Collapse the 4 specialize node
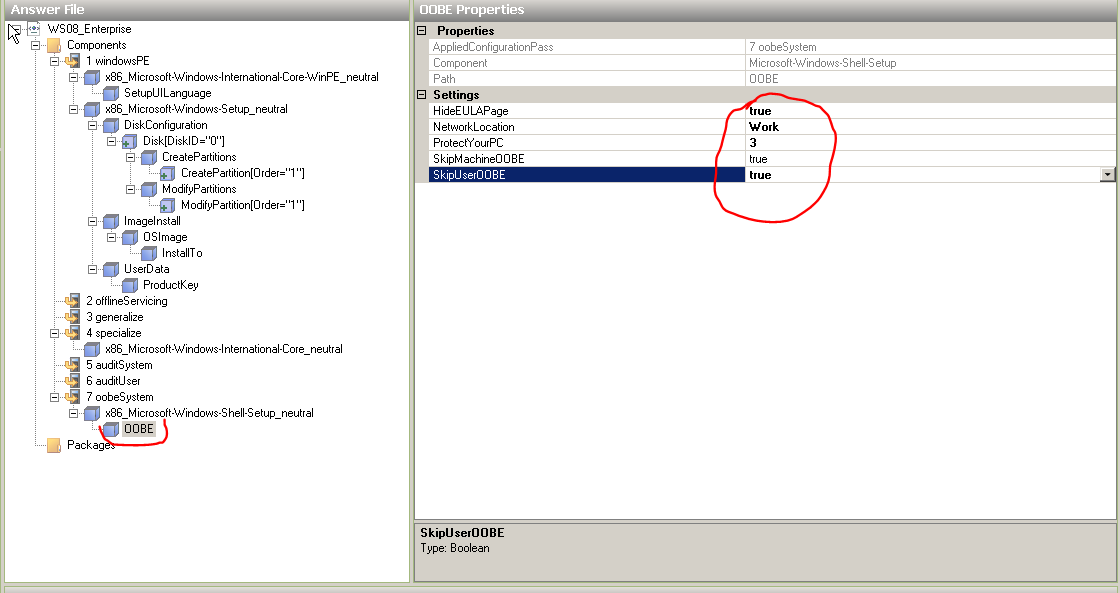 coord(54,333)
